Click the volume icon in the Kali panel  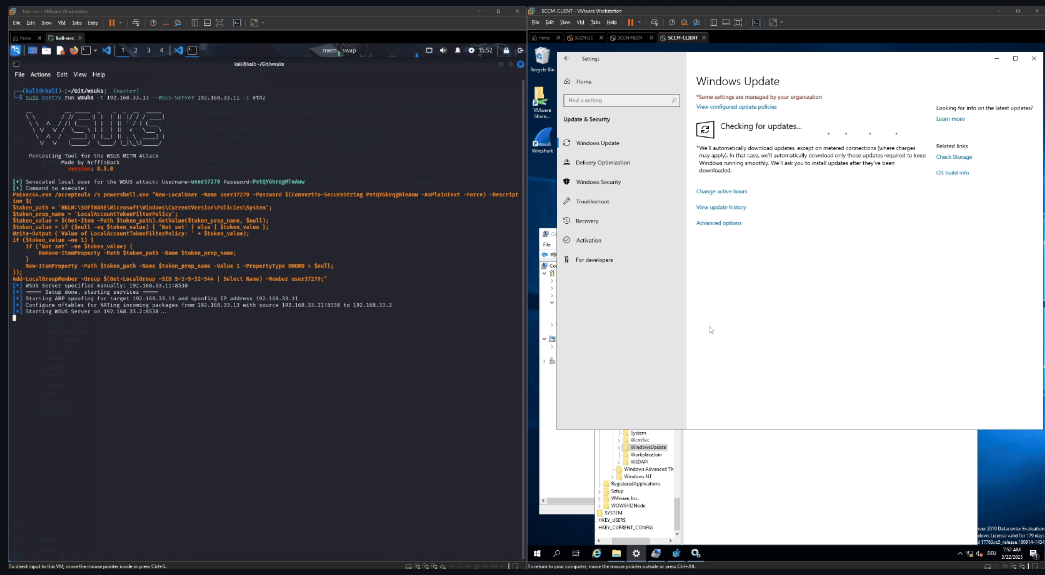point(444,50)
